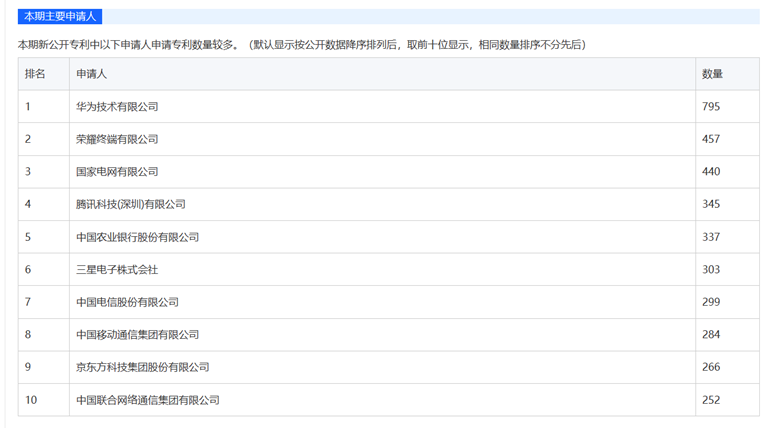
Task: Select applicant 中国联合网络通信集团有限公司
Action: [x=148, y=400]
